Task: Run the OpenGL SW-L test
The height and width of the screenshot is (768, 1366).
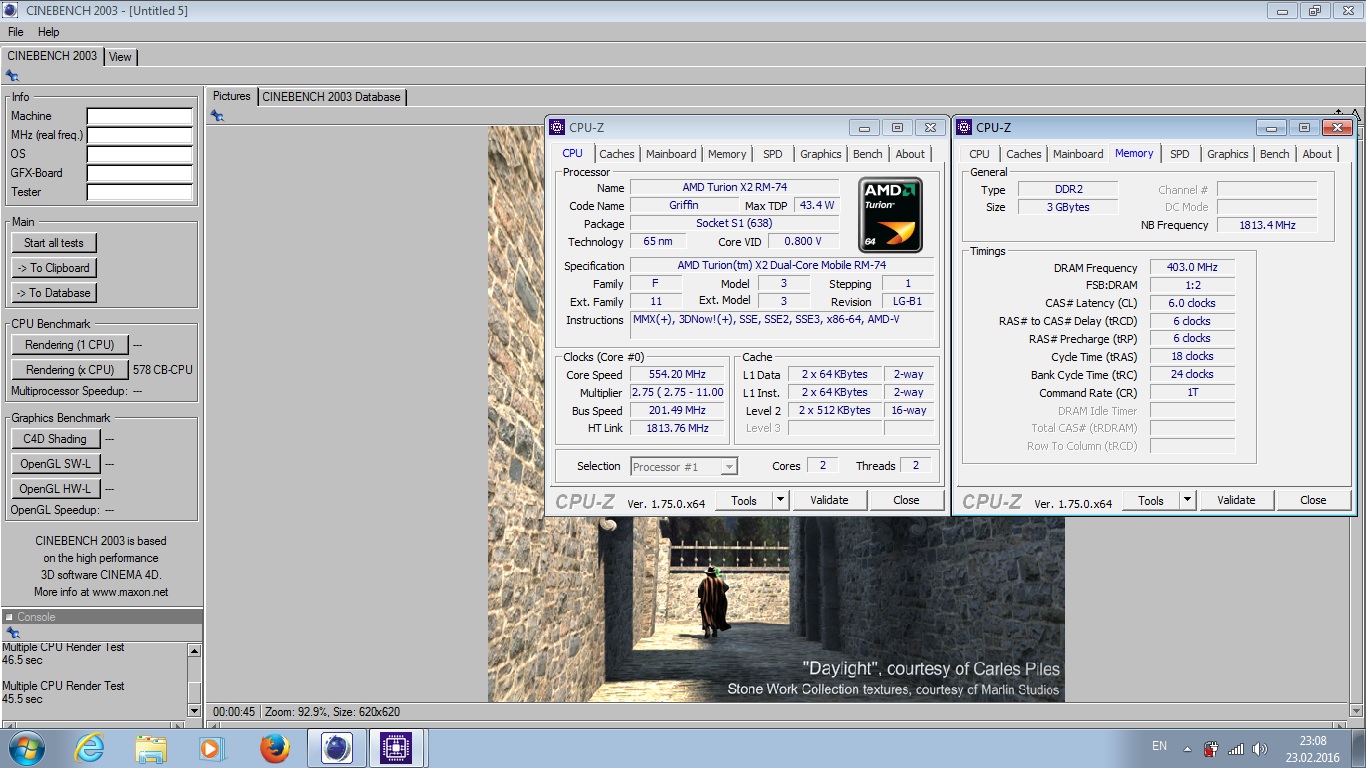Action: [55, 464]
